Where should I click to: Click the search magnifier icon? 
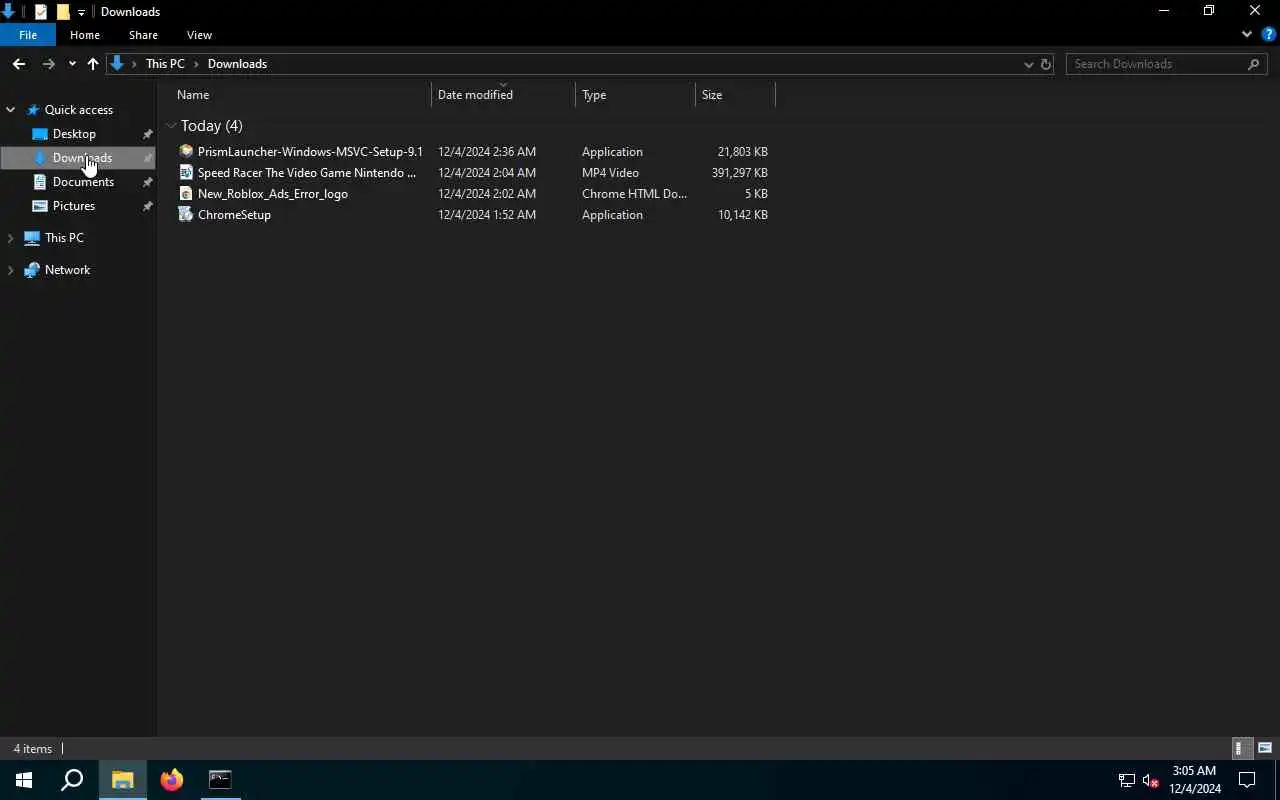[1254, 64]
